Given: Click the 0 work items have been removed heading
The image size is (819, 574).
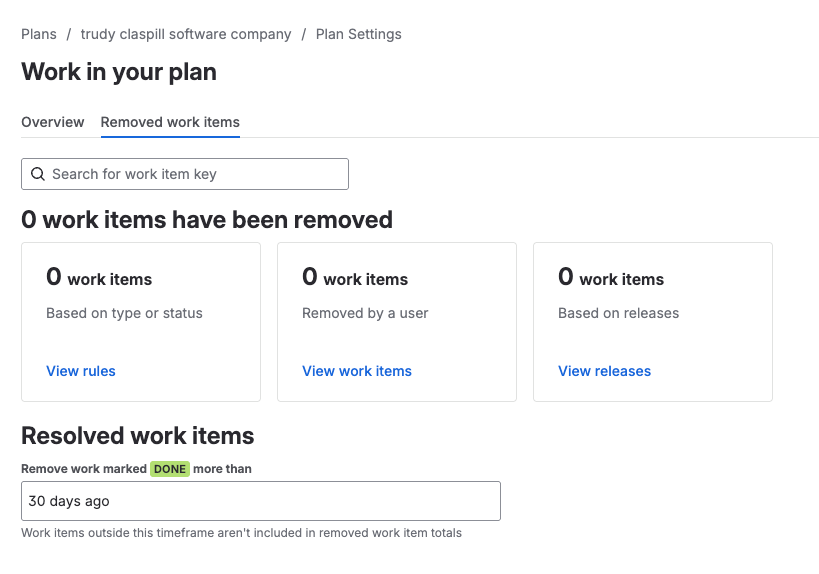Looking at the screenshot, I should pyautogui.click(x=207, y=219).
